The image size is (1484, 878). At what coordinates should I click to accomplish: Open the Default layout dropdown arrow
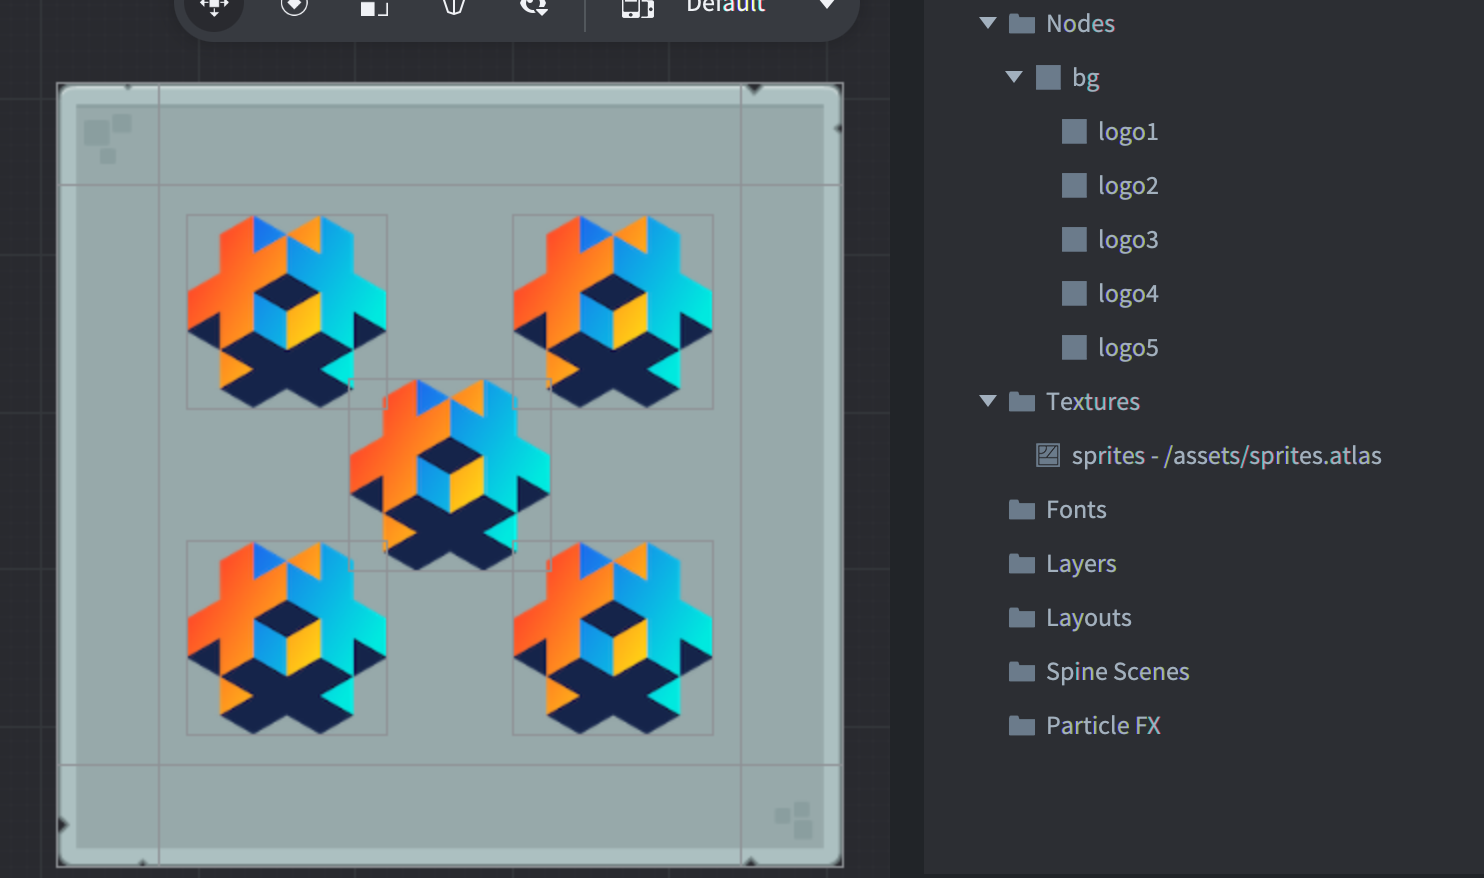tap(827, 5)
